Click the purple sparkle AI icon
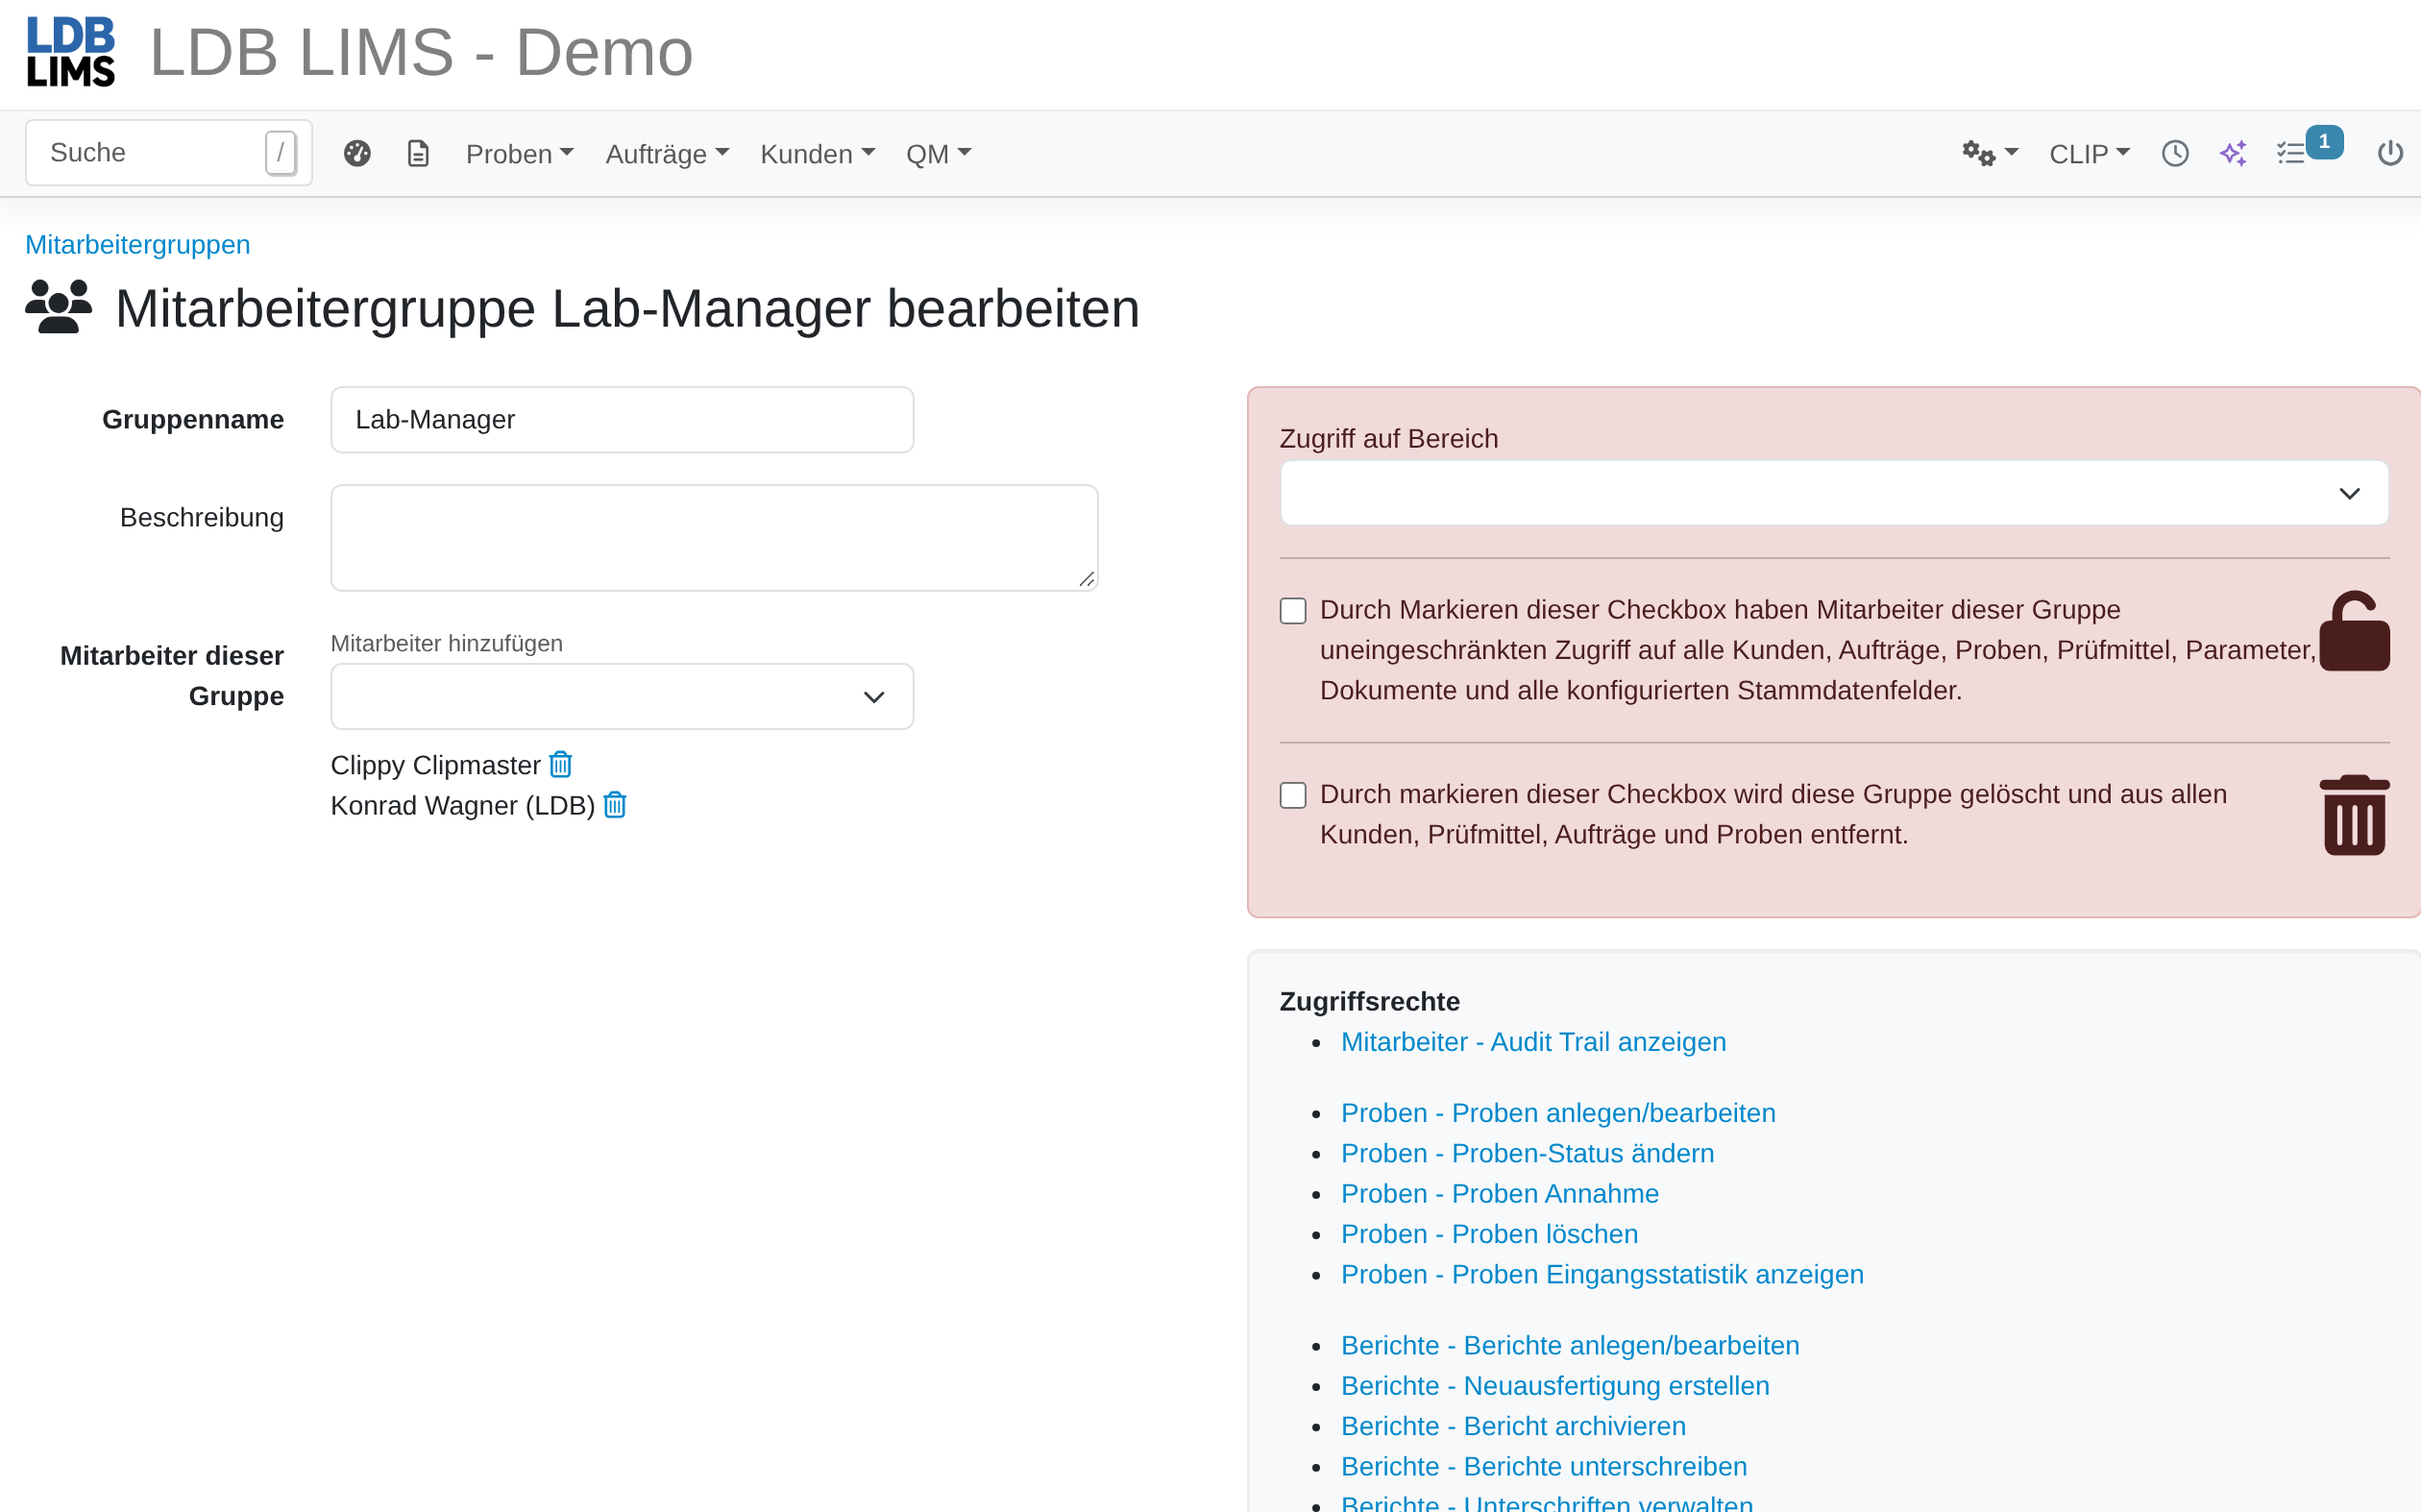The height and width of the screenshot is (1512, 2421). [x=2233, y=153]
